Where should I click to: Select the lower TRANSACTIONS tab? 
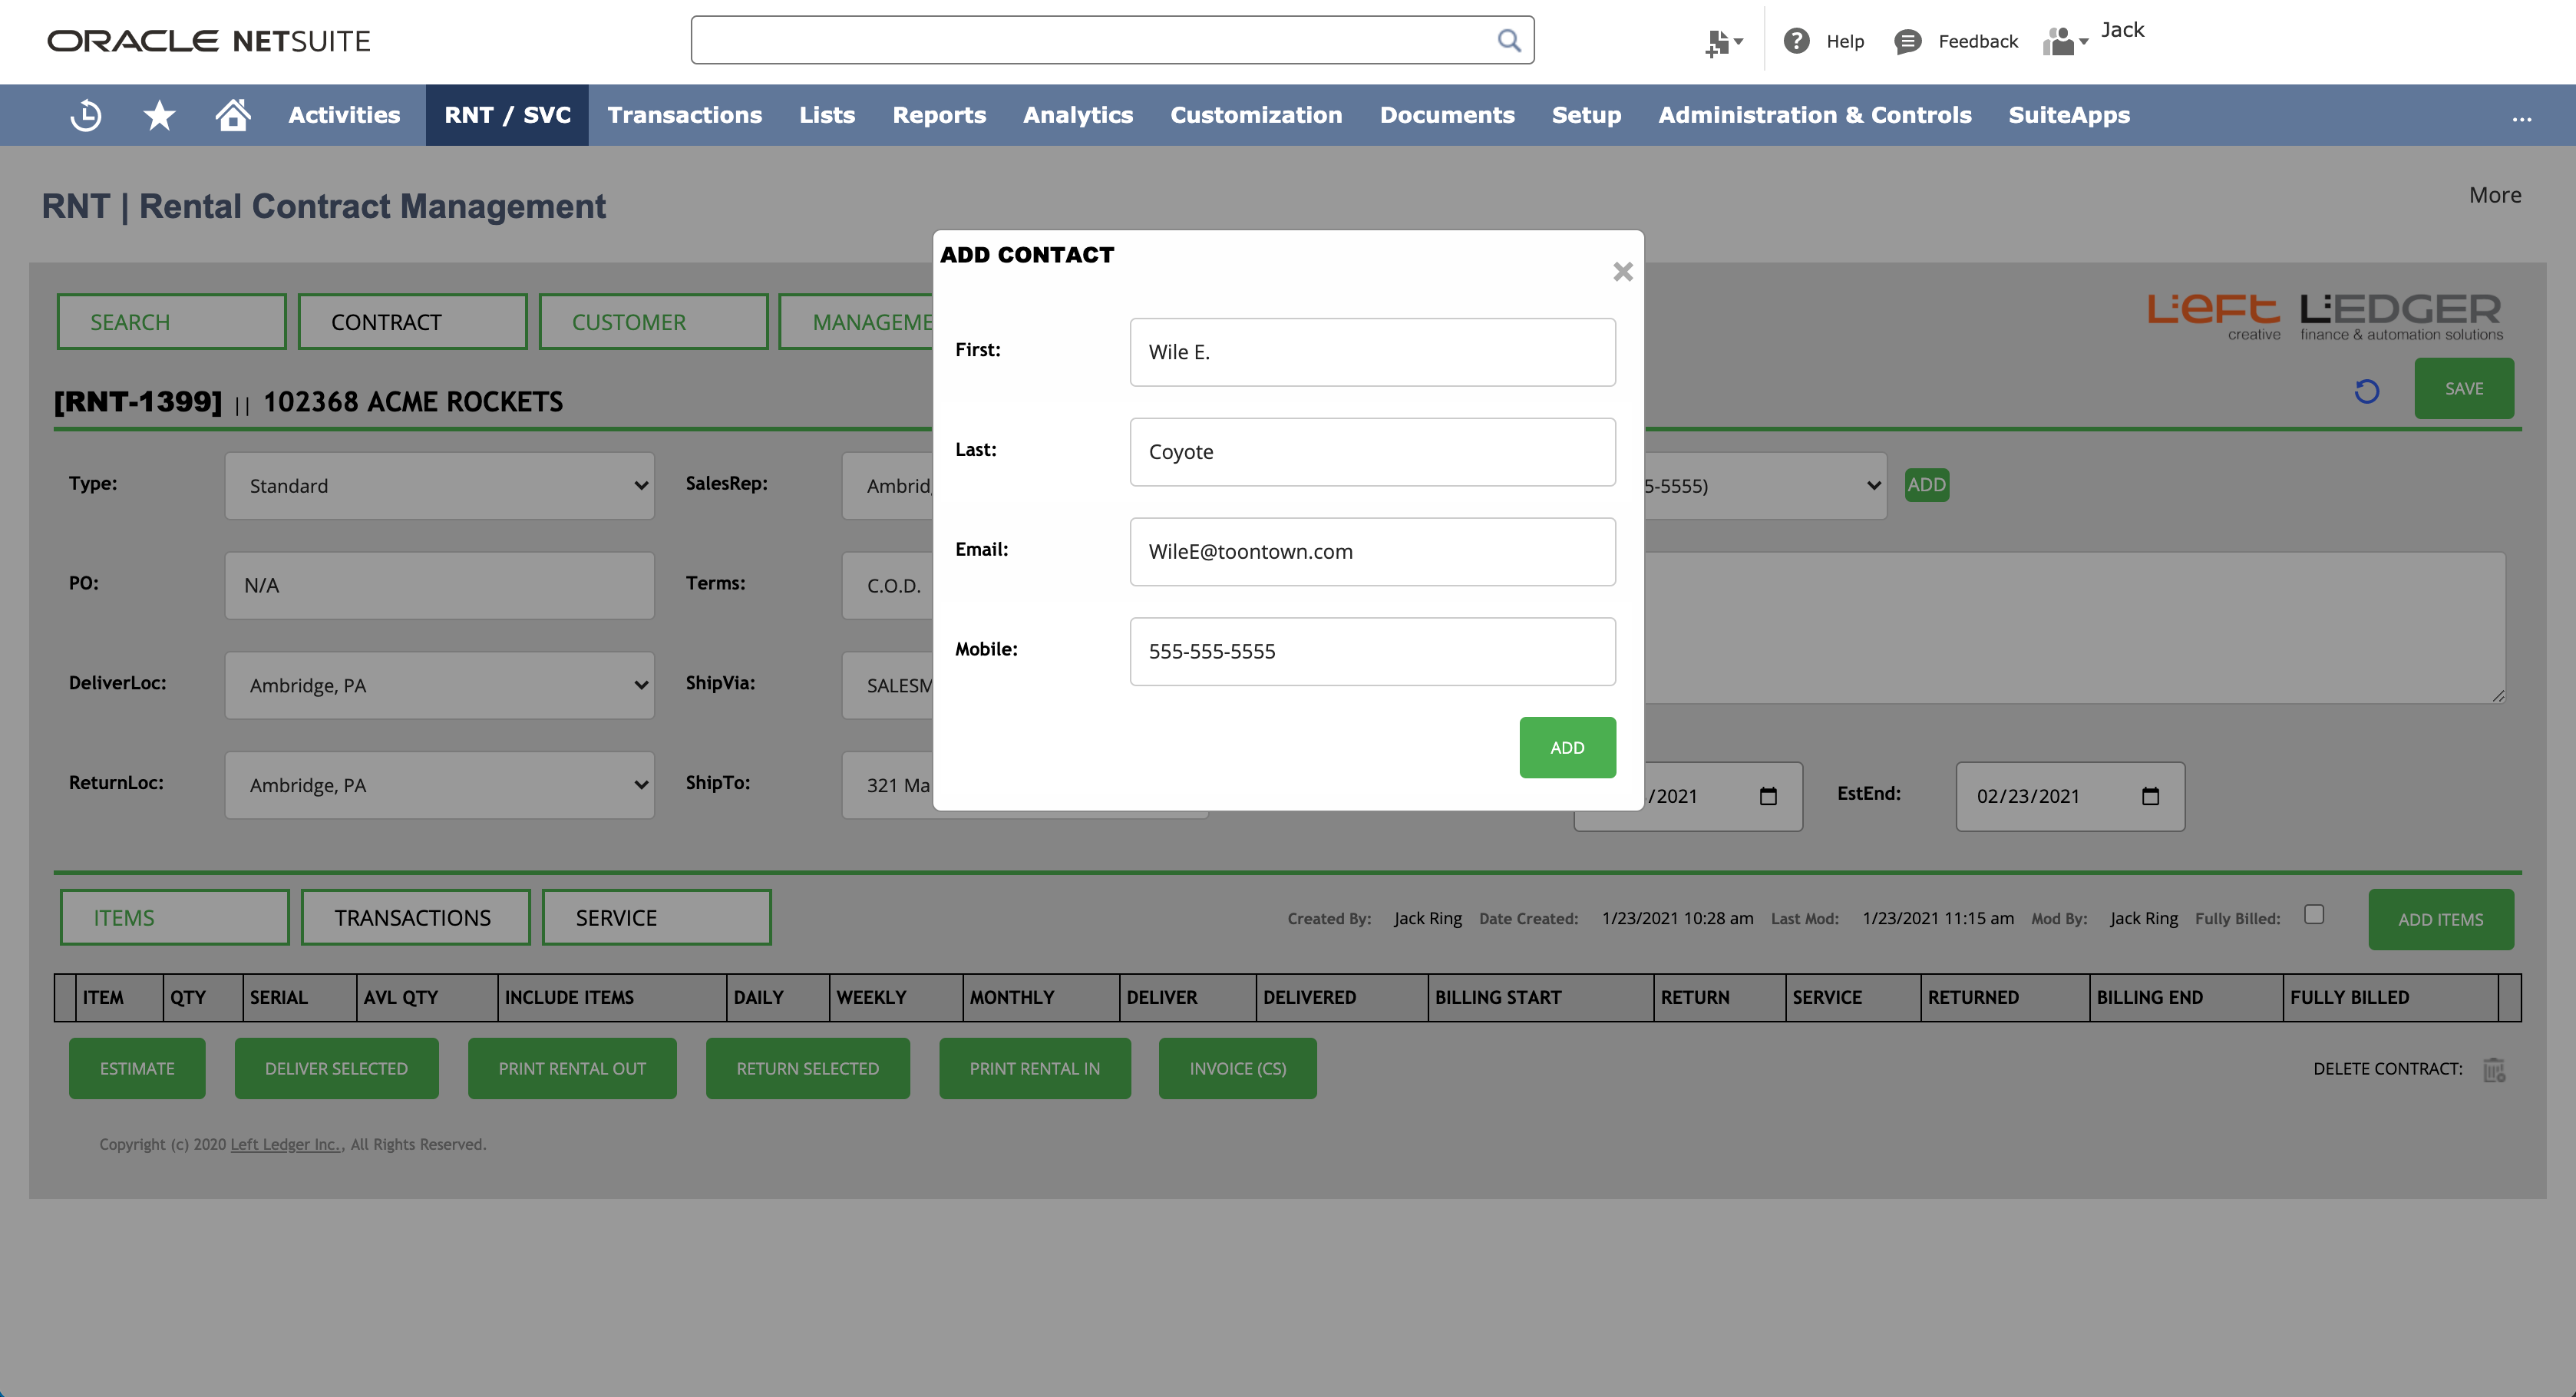coord(416,918)
